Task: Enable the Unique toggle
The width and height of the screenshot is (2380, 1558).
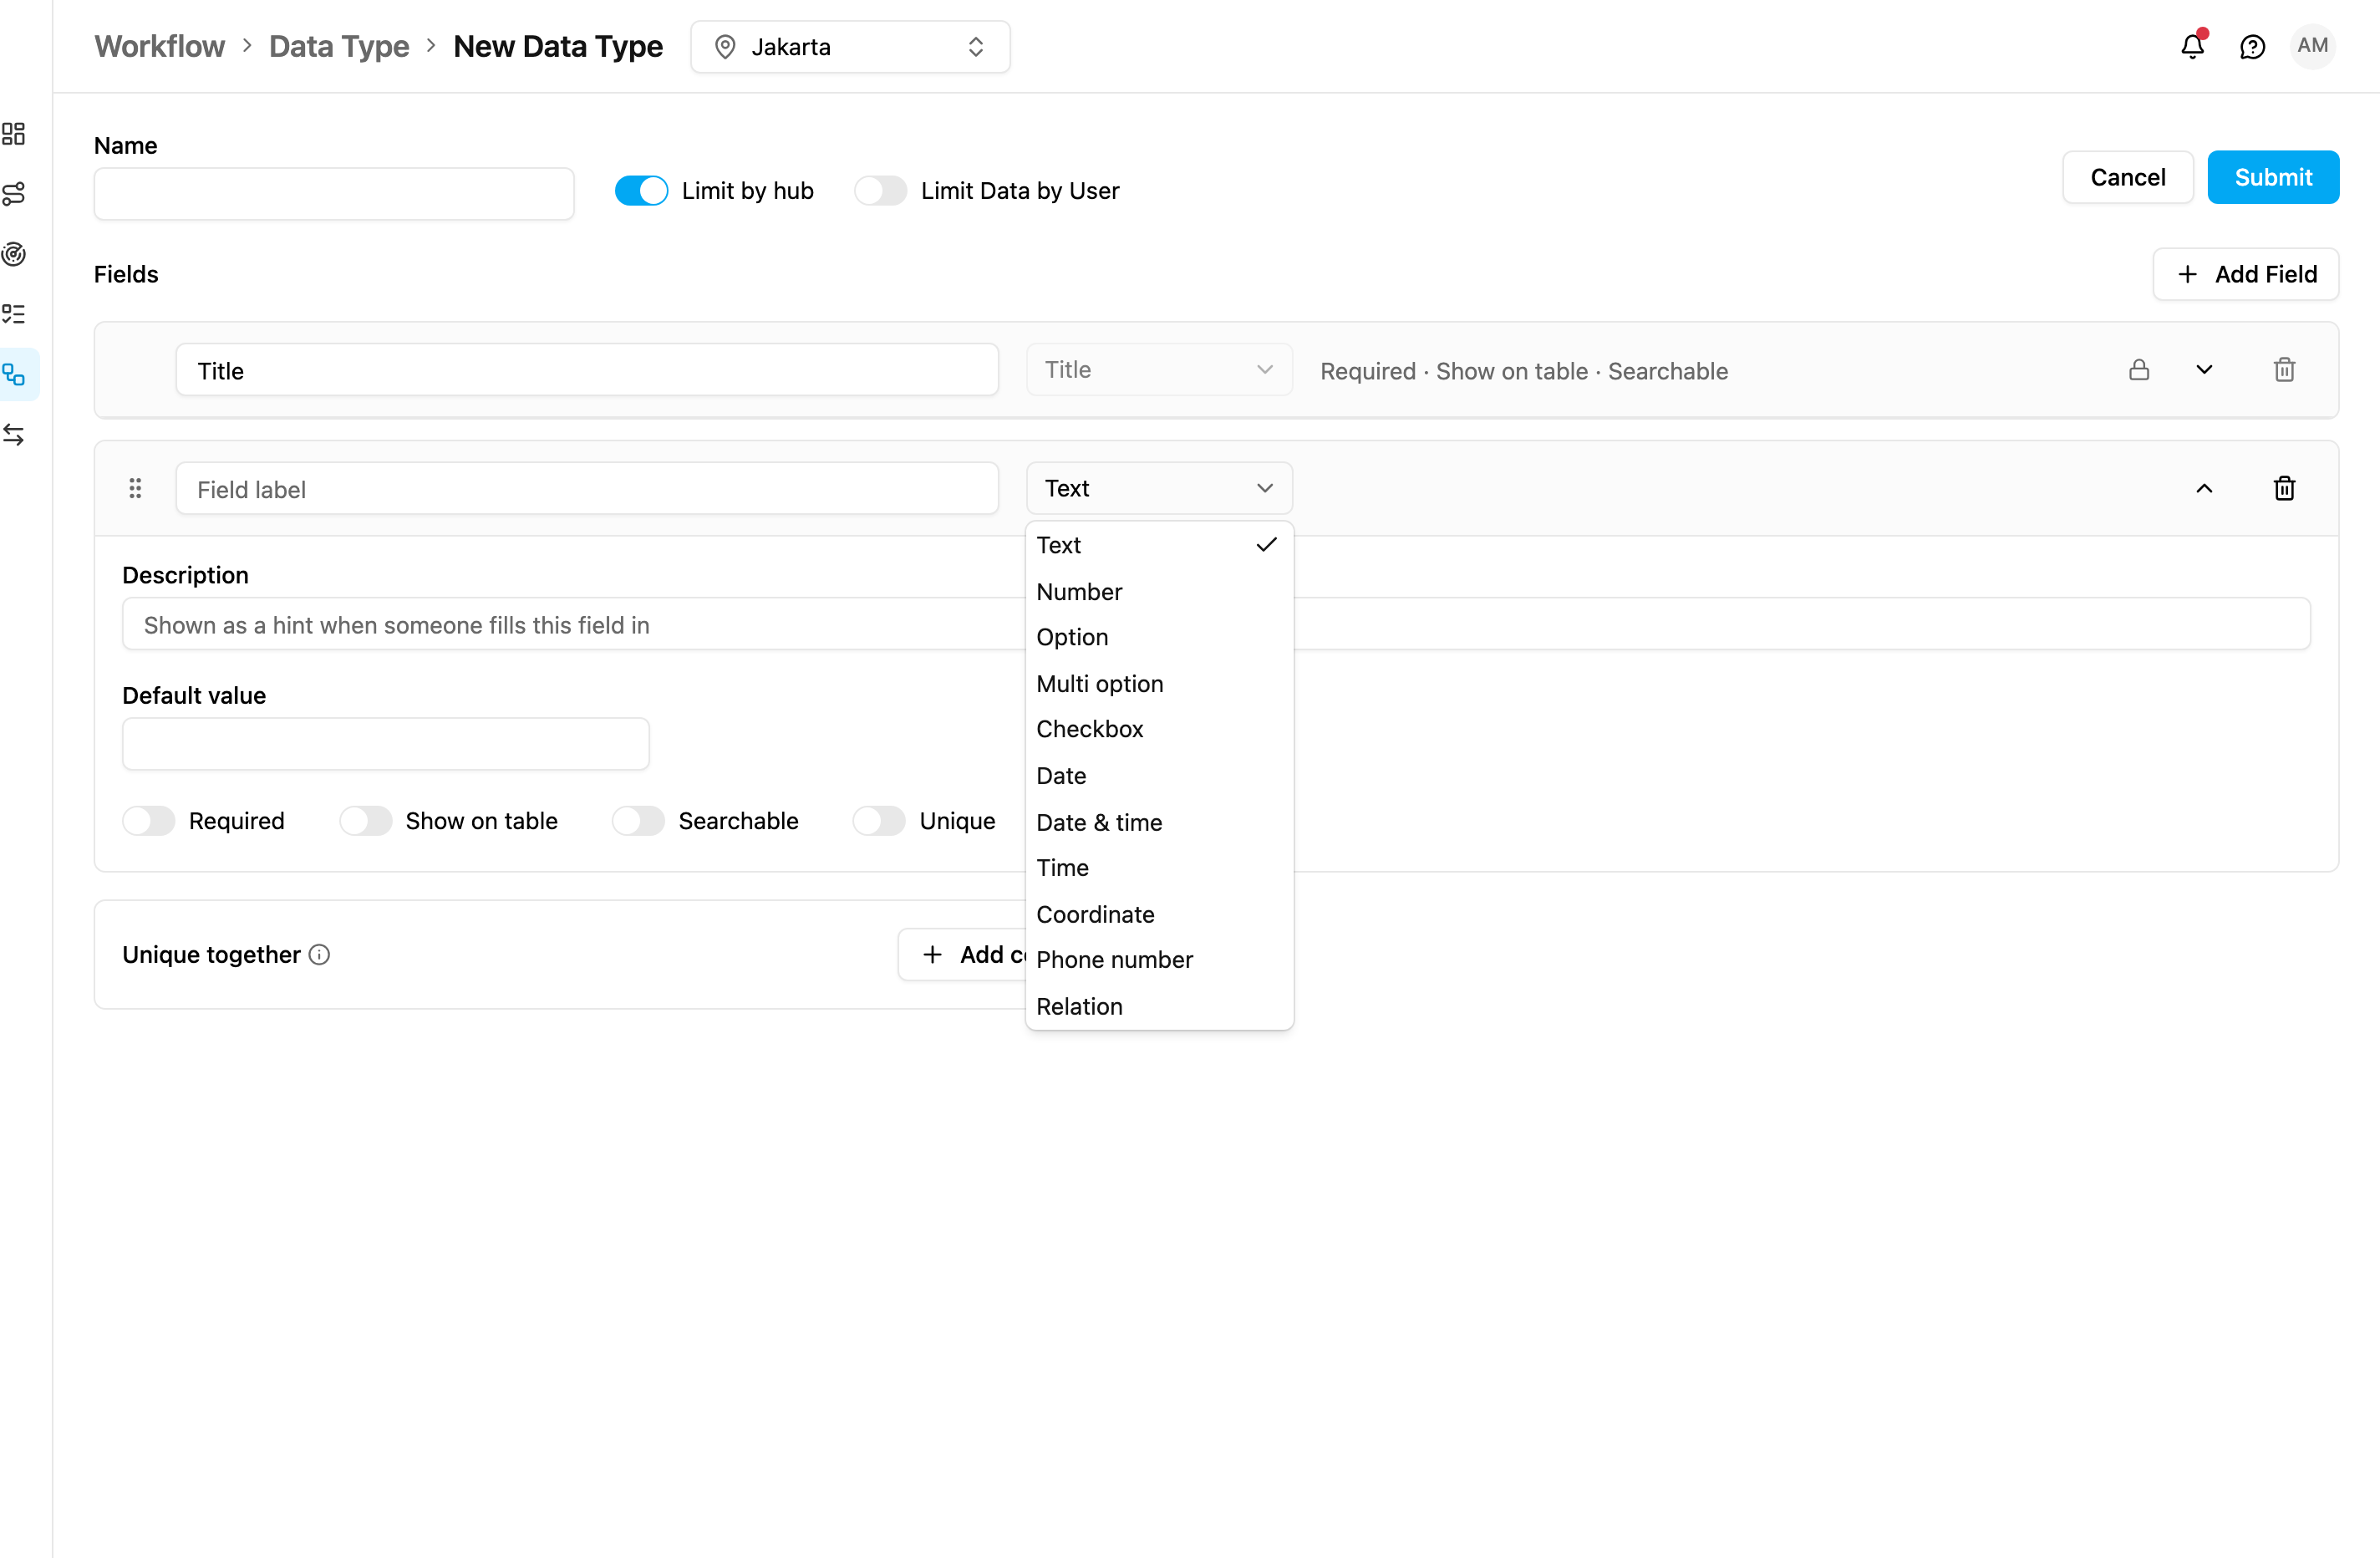Action: 879,821
